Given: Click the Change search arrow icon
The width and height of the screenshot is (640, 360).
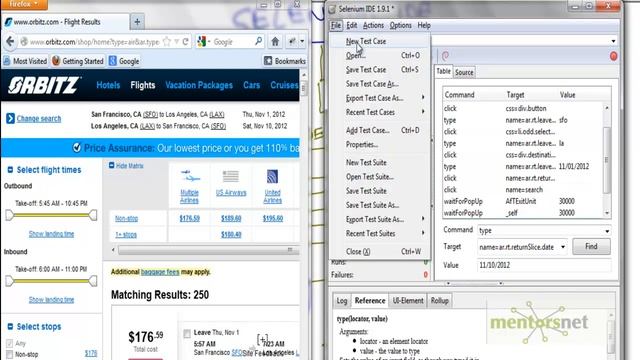Looking at the screenshot, I should [x=10, y=119].
